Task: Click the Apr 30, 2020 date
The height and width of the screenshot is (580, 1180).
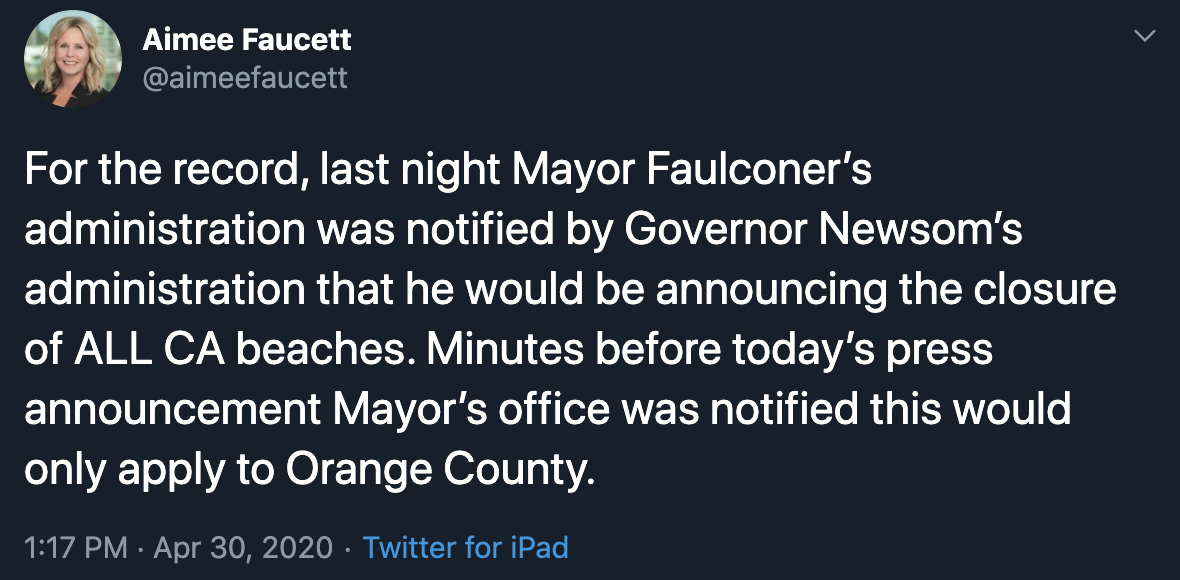Action: 242,548
